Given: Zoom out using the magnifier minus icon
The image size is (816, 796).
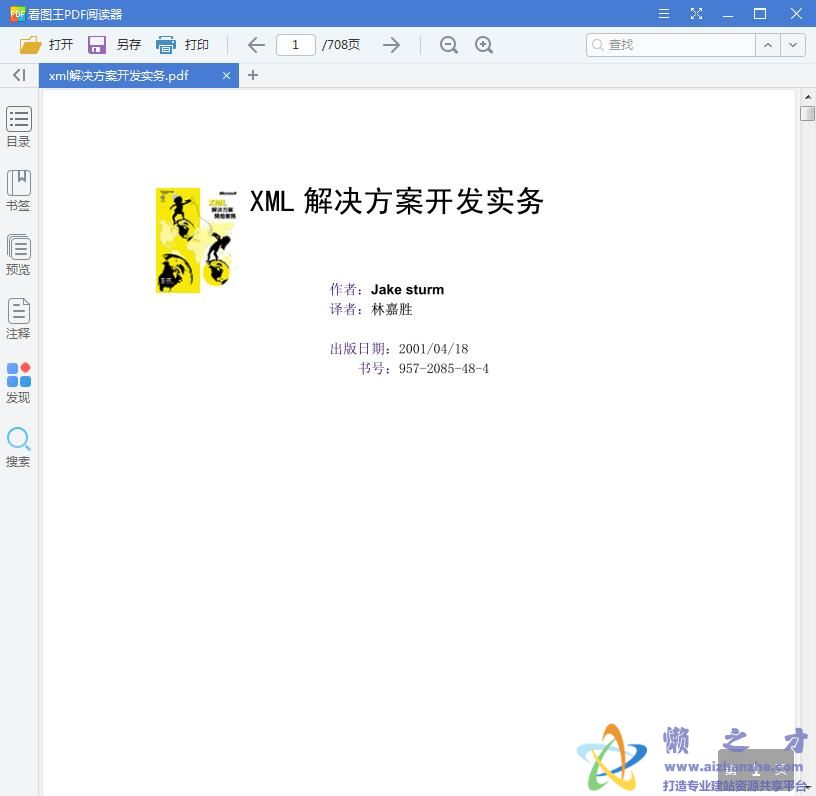Looking at the screenshot, I should pos(448,45).
